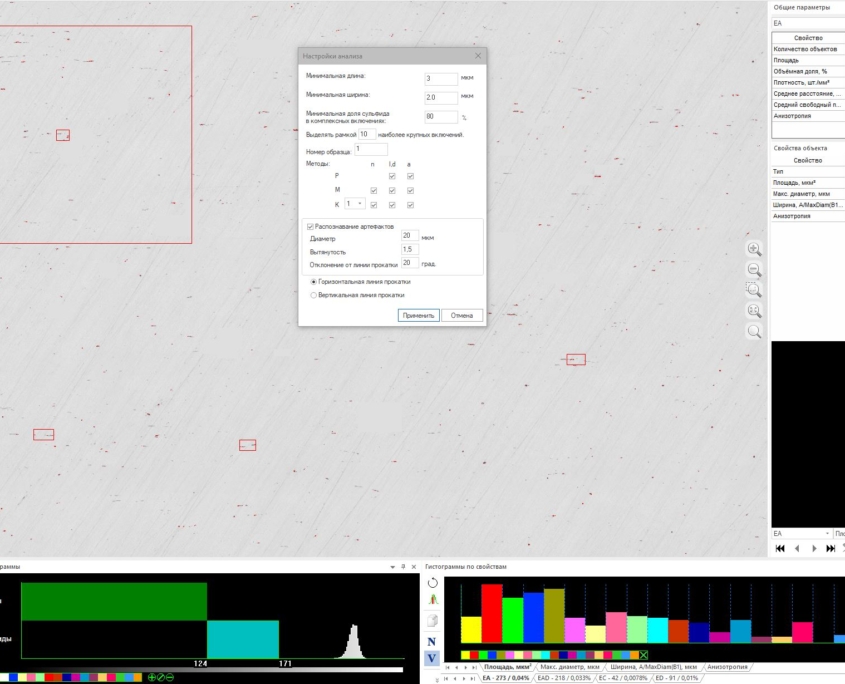Click the circular refresh arrow beside the property histogram
This screenshot has width=845, height=684.
pyautogui.click(x=432, y=583)
